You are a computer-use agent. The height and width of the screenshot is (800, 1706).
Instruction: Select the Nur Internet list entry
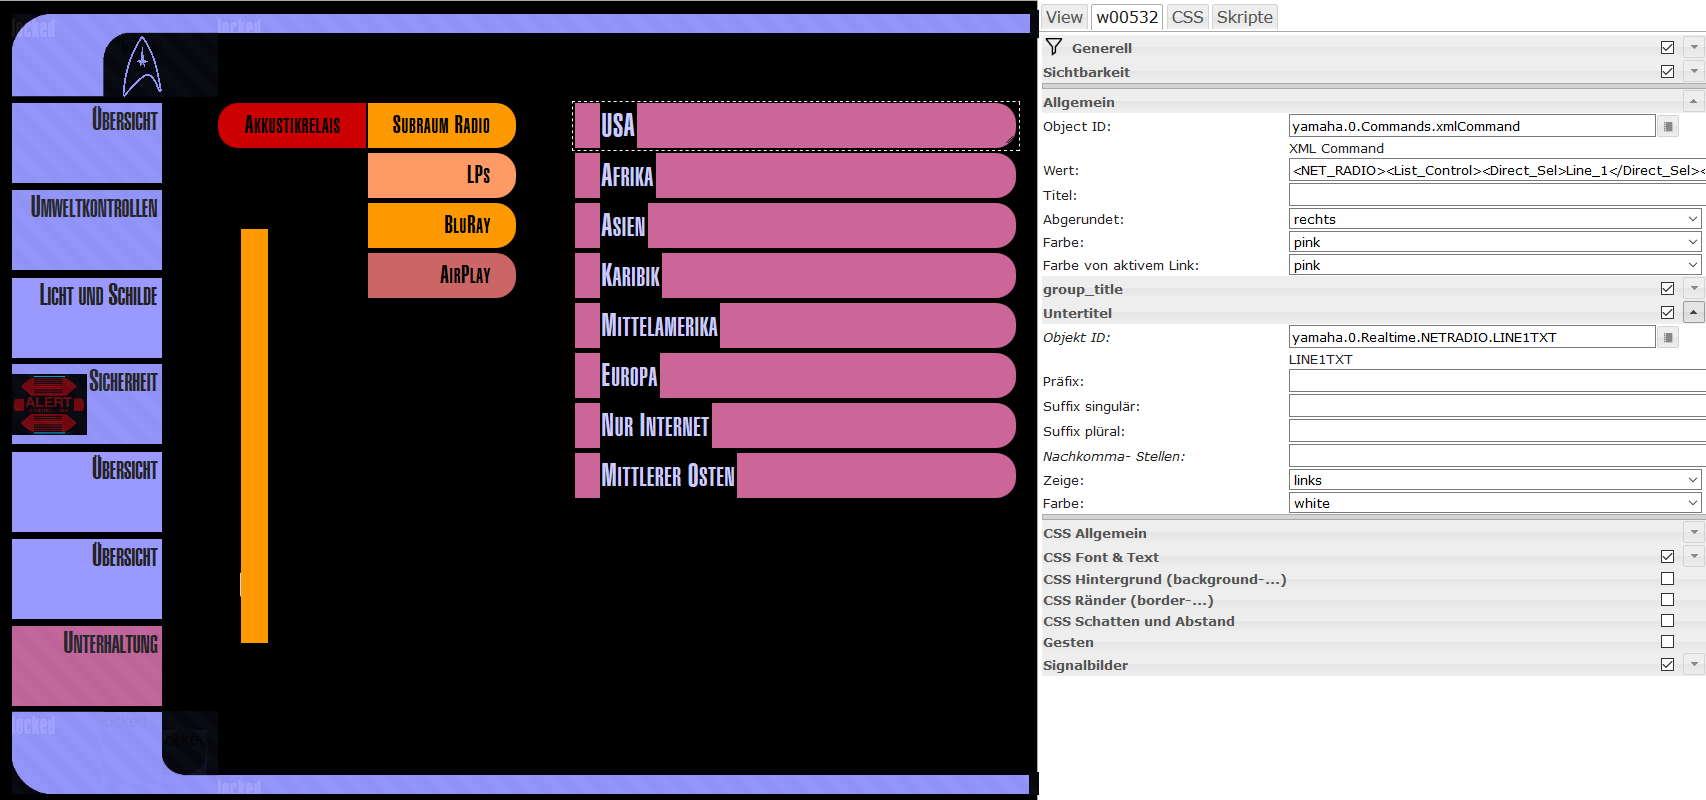pyautogui.click(x=795, y=425)
